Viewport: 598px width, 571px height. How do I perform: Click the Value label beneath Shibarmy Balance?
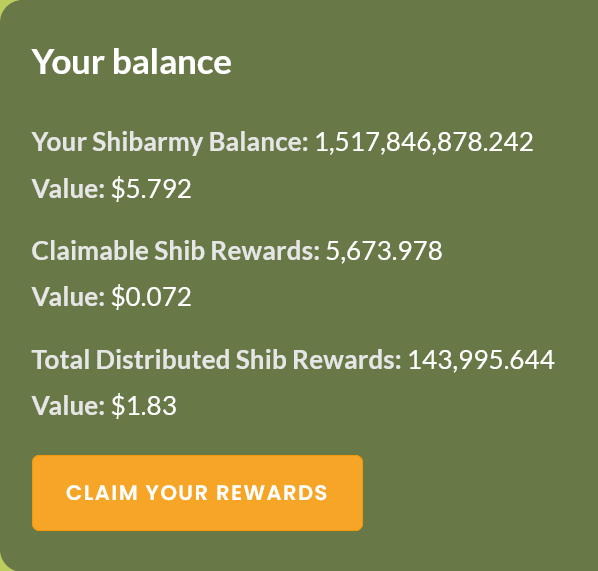pos(68,188)
